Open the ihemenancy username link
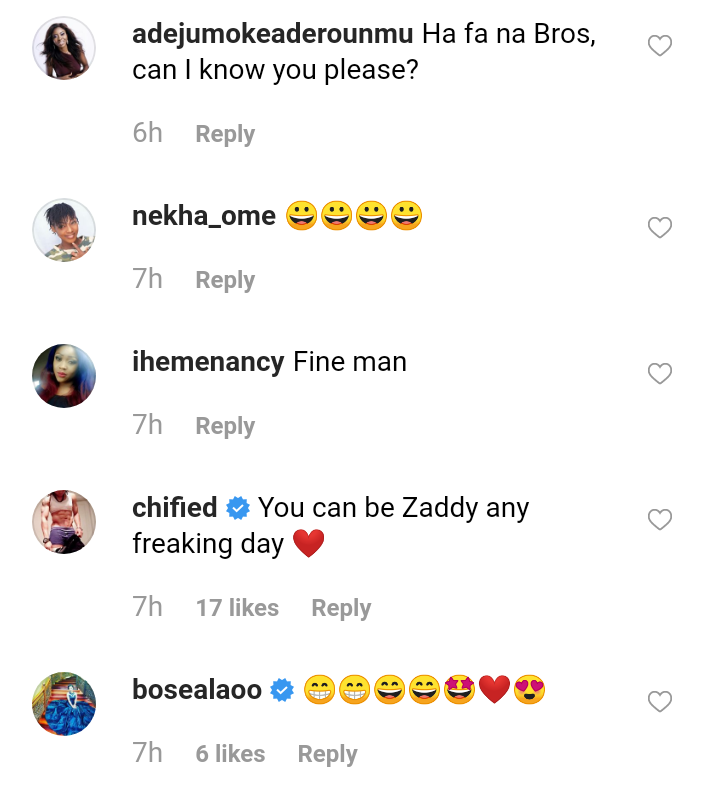Viewport: 720px width, 811px height. coord(208,362)
